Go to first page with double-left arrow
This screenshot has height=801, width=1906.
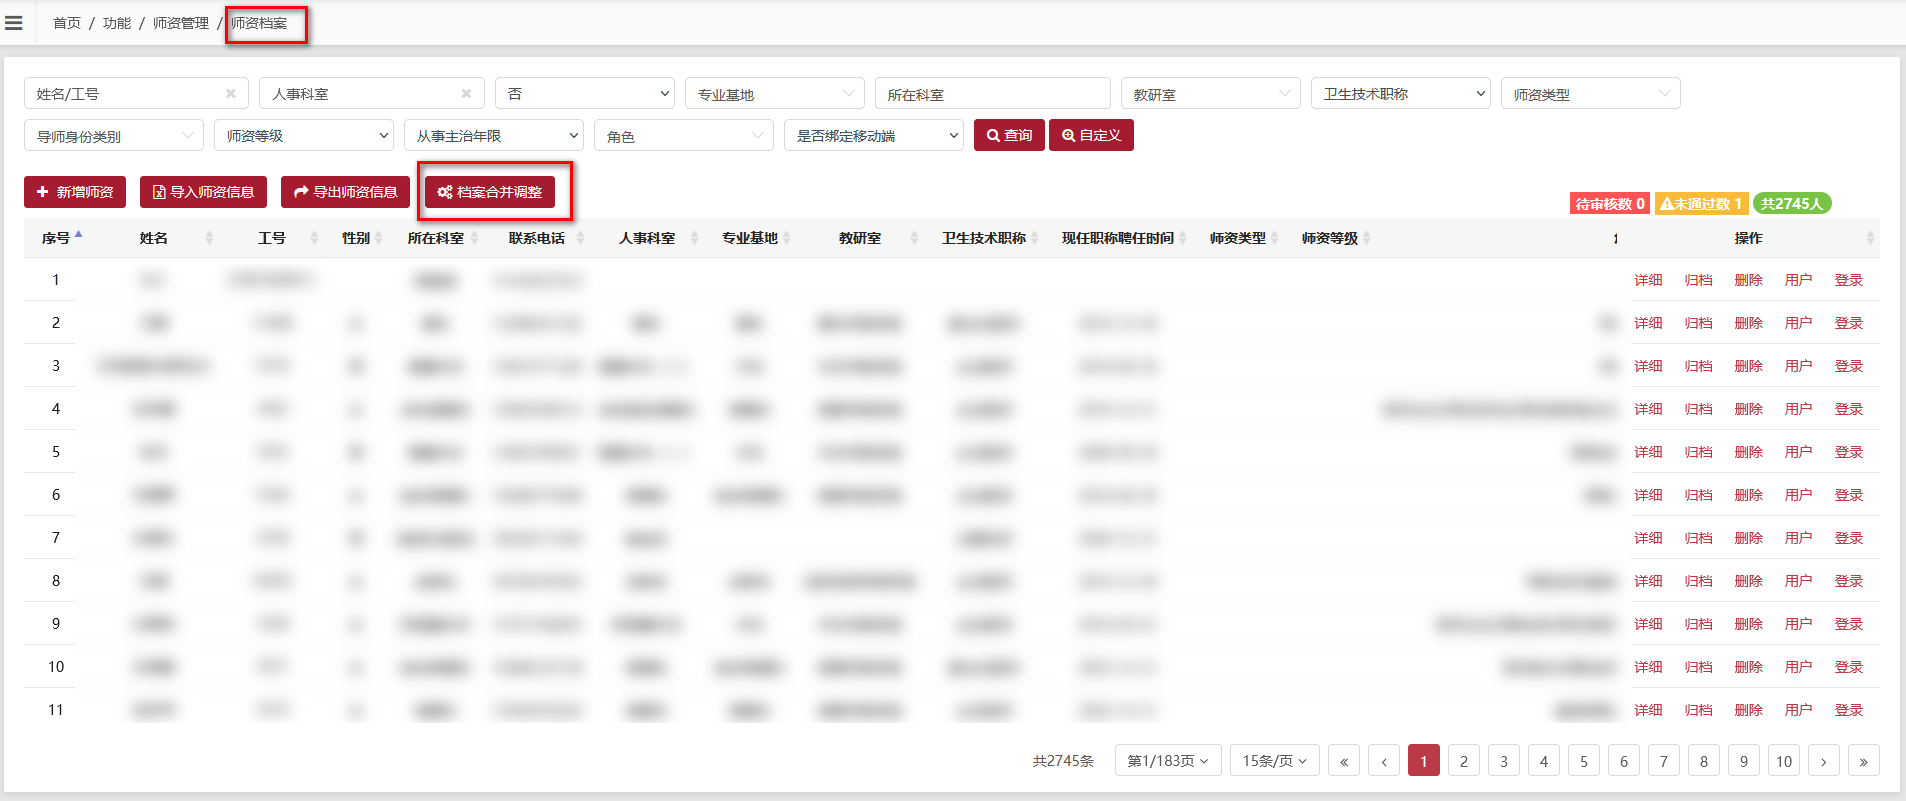click(x=1344, y=761)
